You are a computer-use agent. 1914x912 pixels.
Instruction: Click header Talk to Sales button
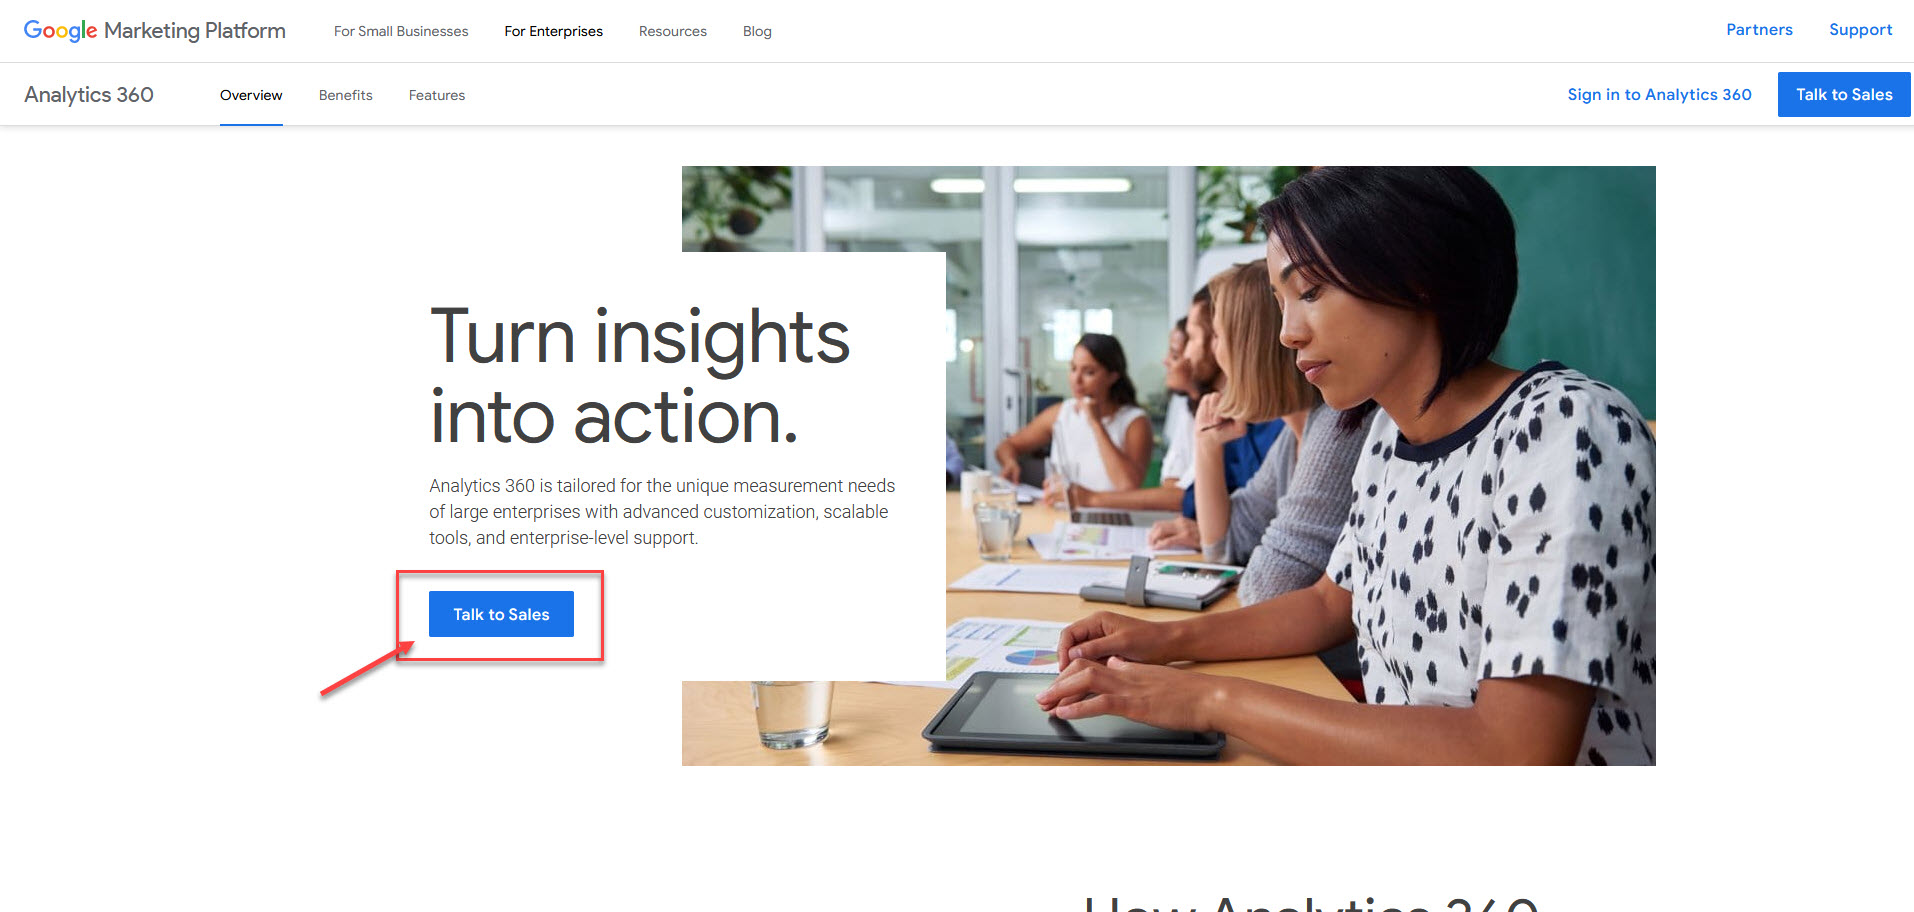point(1844,94)
